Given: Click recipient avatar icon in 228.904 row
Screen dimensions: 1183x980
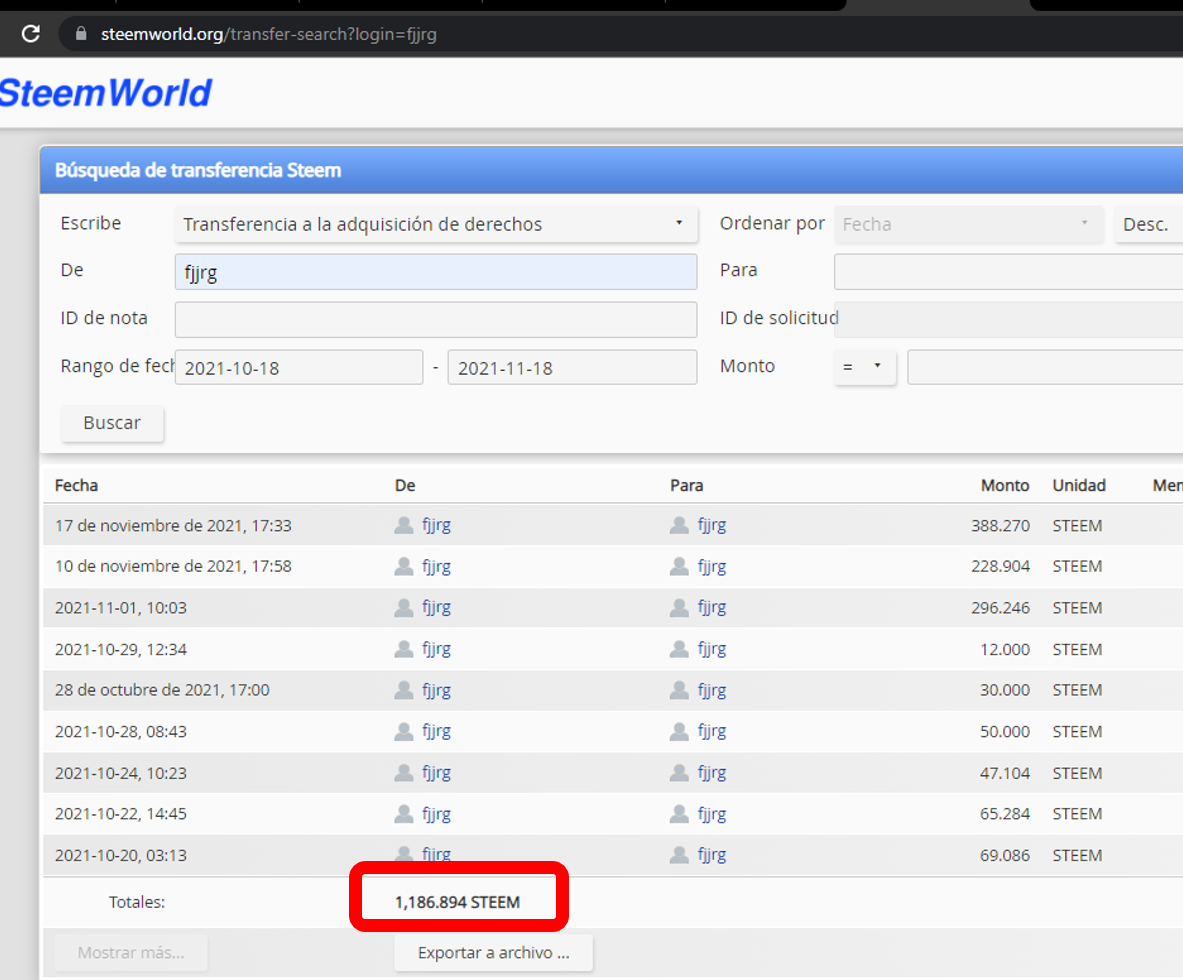Looking at the screenshot, I should tap(680, 566).
